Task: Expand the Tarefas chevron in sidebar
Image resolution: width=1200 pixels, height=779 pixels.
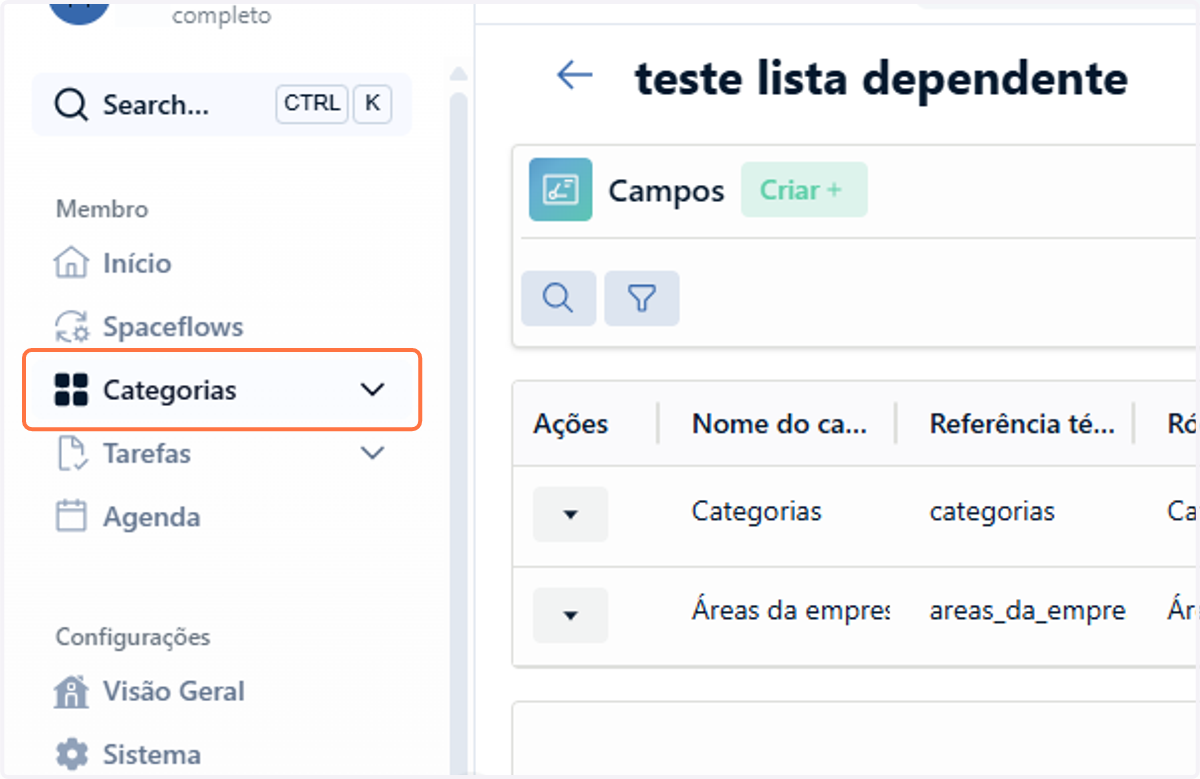Action: point(372,454)
